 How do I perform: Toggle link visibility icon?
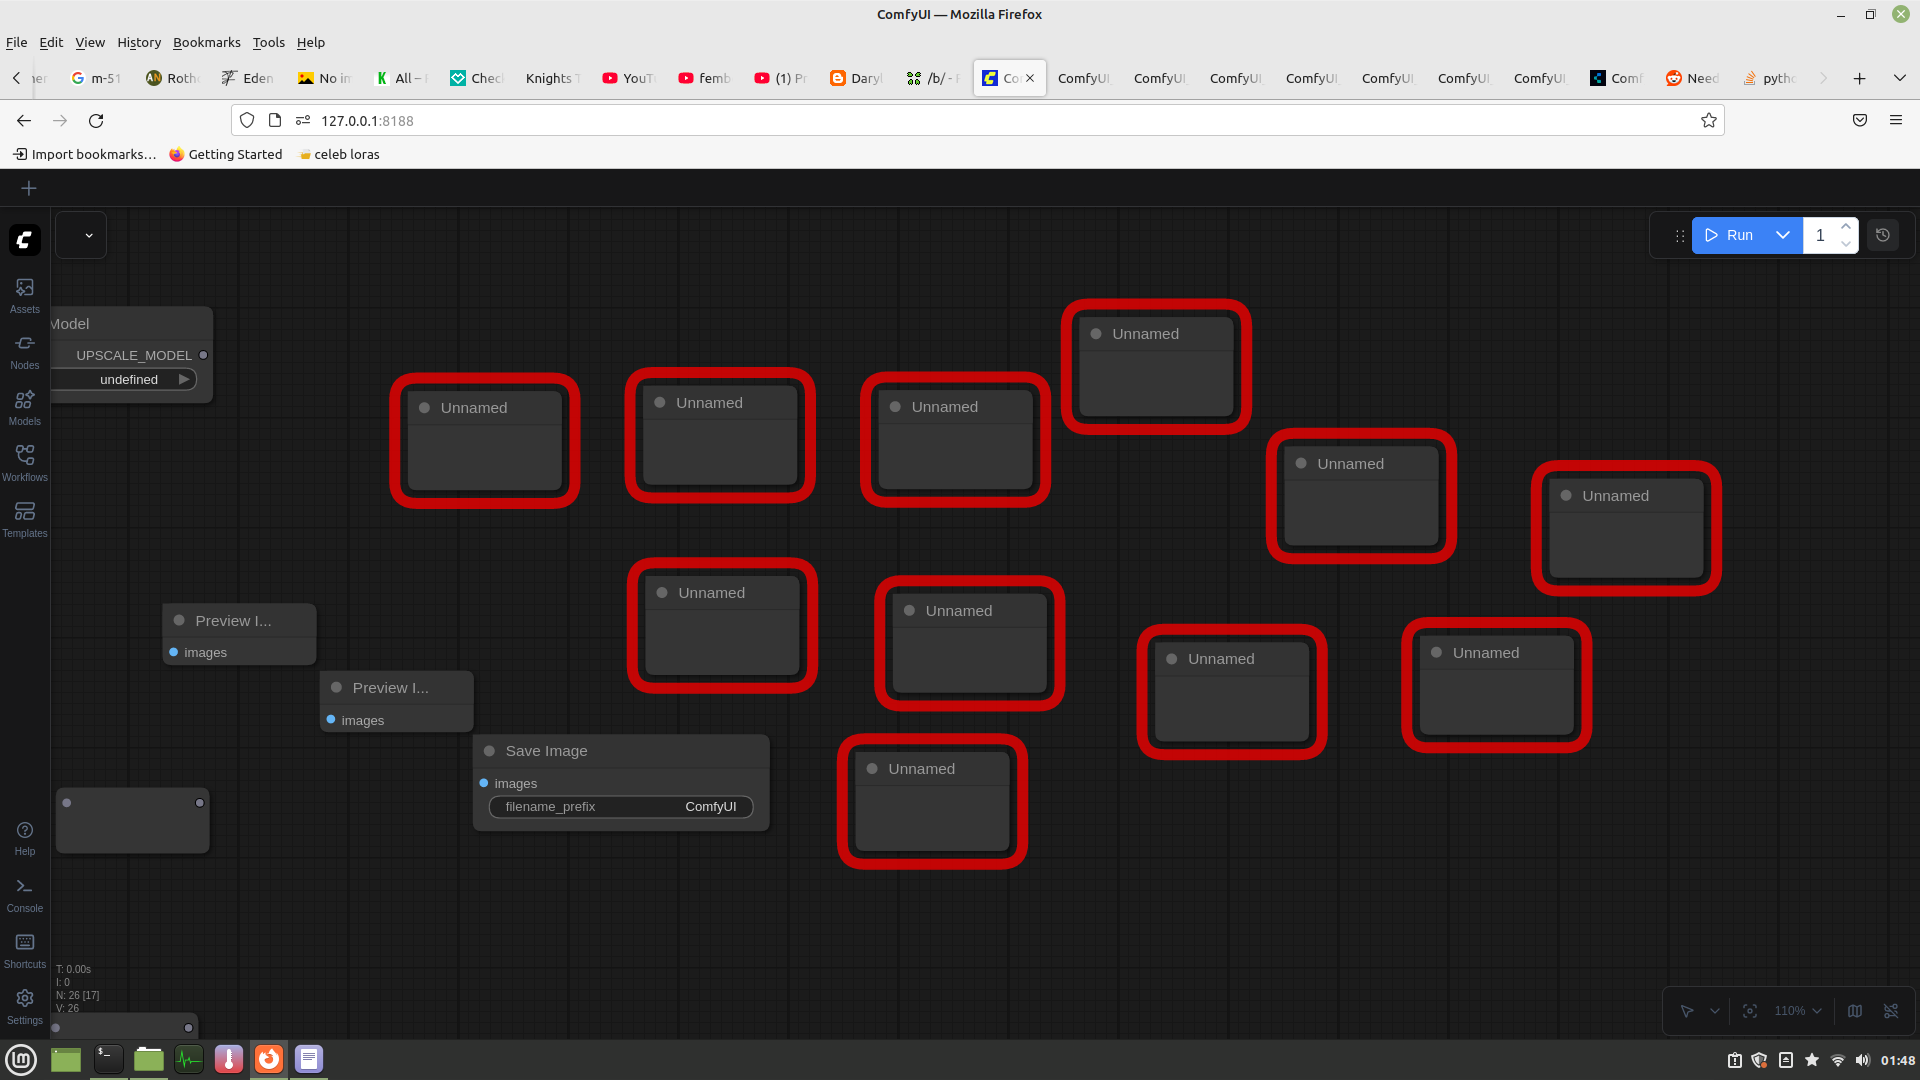[x=1891, y=1011]
